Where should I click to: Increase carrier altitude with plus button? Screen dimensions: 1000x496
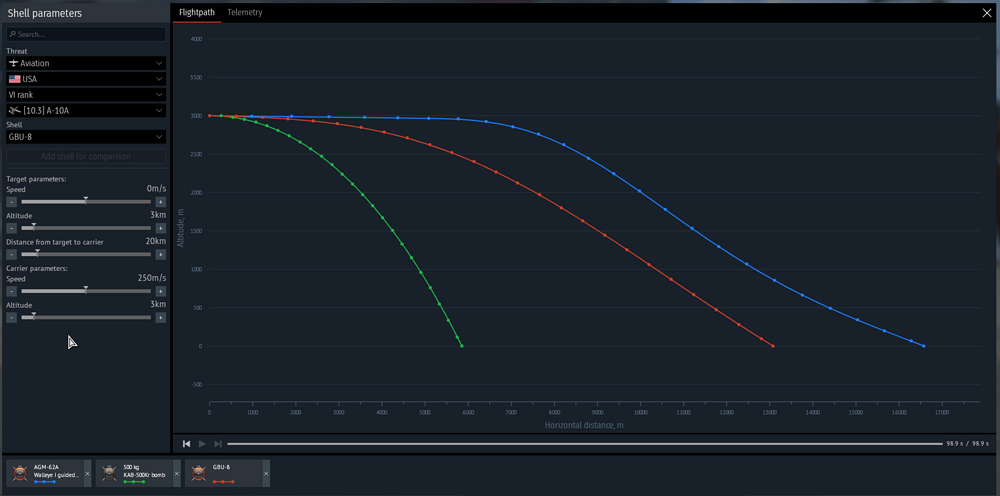(161, 317)
